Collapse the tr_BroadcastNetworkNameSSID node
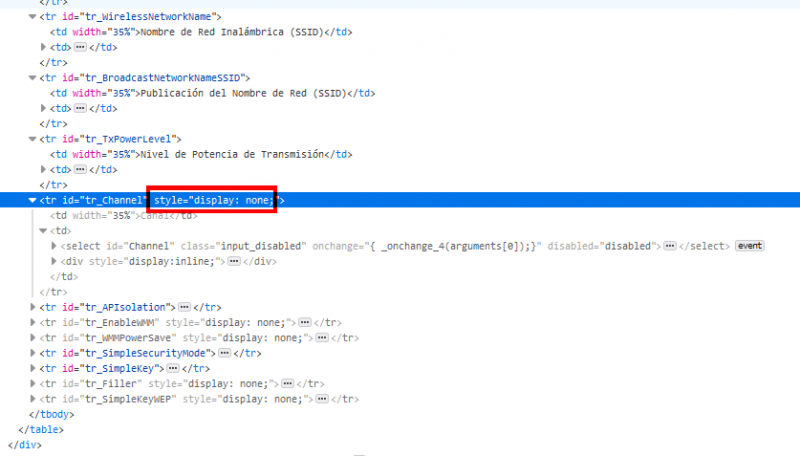The width and height of the screenshot is (800, 456). [x=33, y=77]
